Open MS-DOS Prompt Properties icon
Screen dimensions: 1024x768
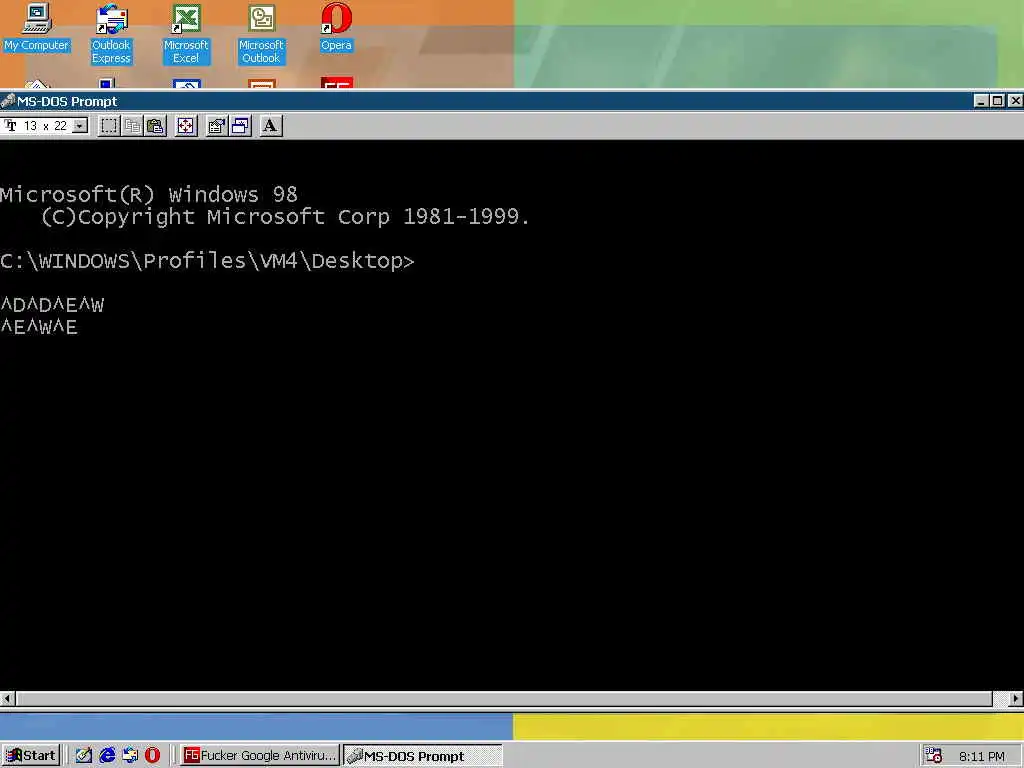(x=217, y=125)
